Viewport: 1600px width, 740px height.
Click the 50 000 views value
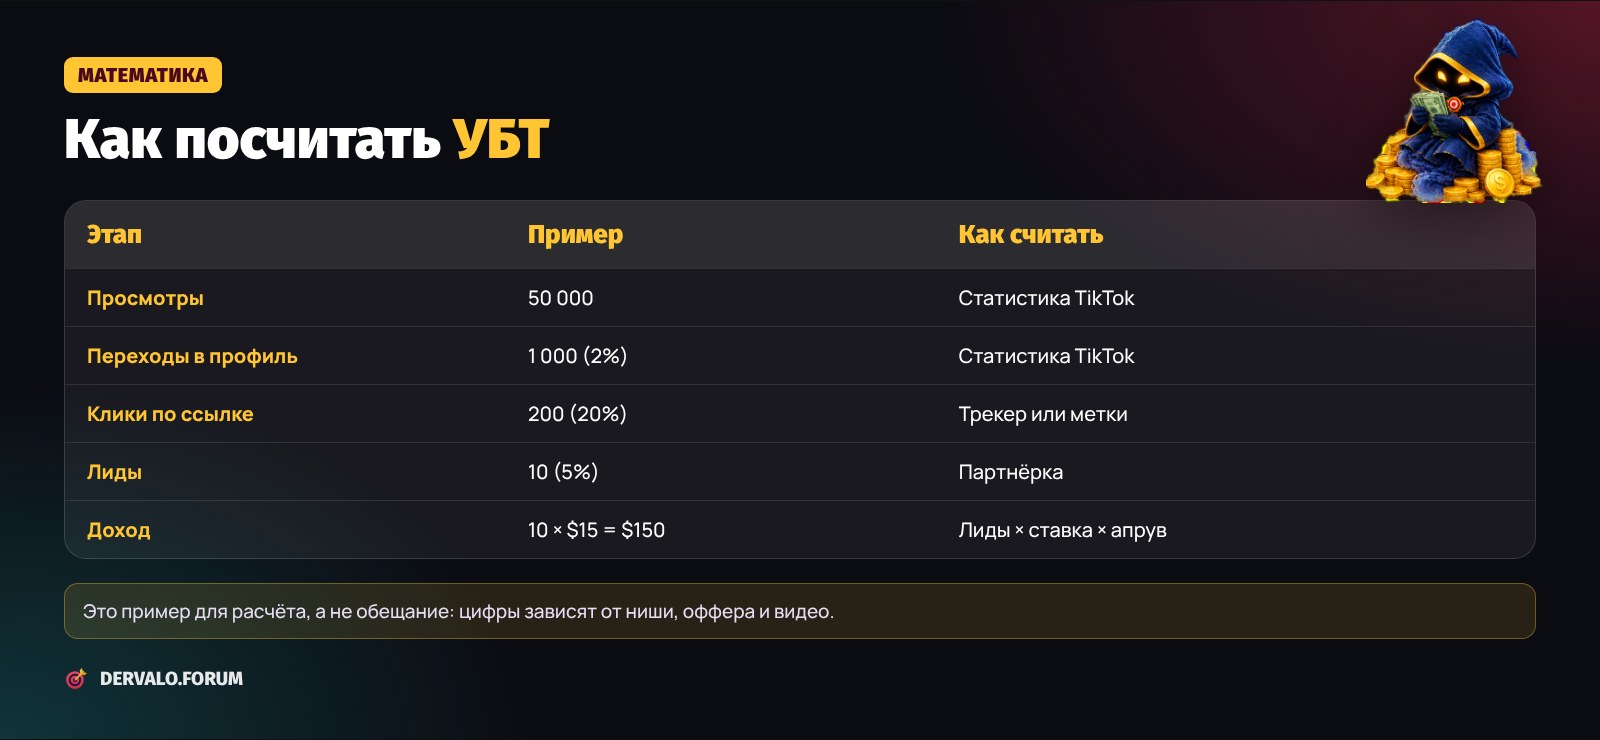[560, 298]
